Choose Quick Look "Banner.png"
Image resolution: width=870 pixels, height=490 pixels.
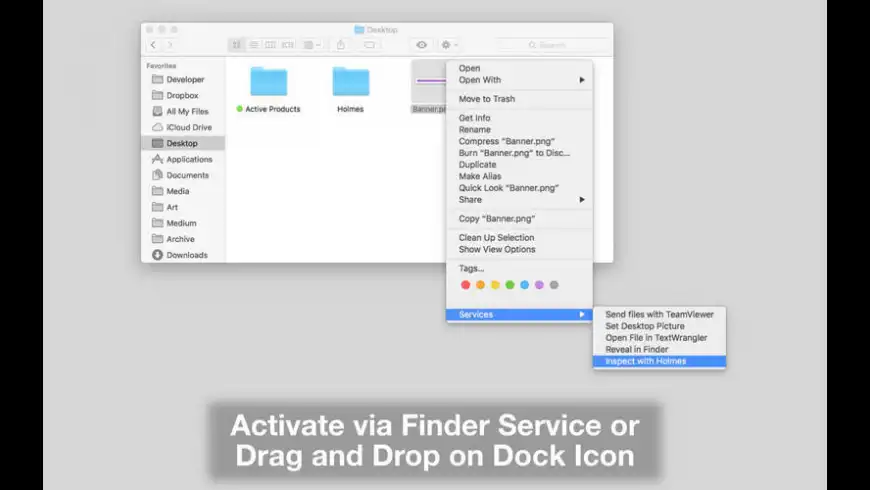(x=519, y=188)
